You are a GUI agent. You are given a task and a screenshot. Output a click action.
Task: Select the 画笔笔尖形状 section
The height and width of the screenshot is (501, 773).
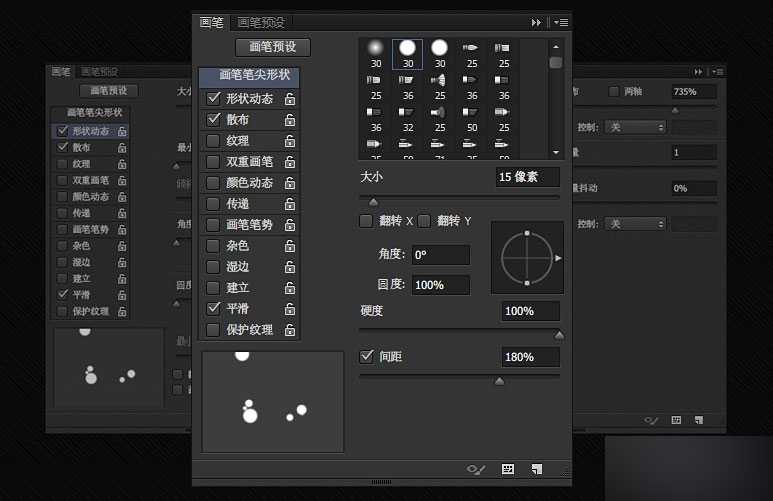249,74
